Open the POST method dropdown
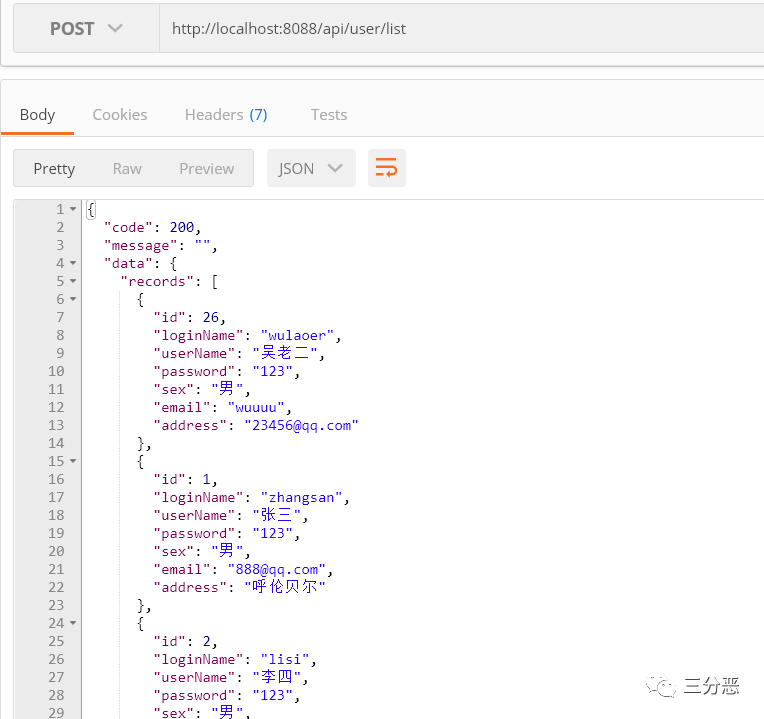Screen dimensions: 764x719 click(x=86, y=28)
